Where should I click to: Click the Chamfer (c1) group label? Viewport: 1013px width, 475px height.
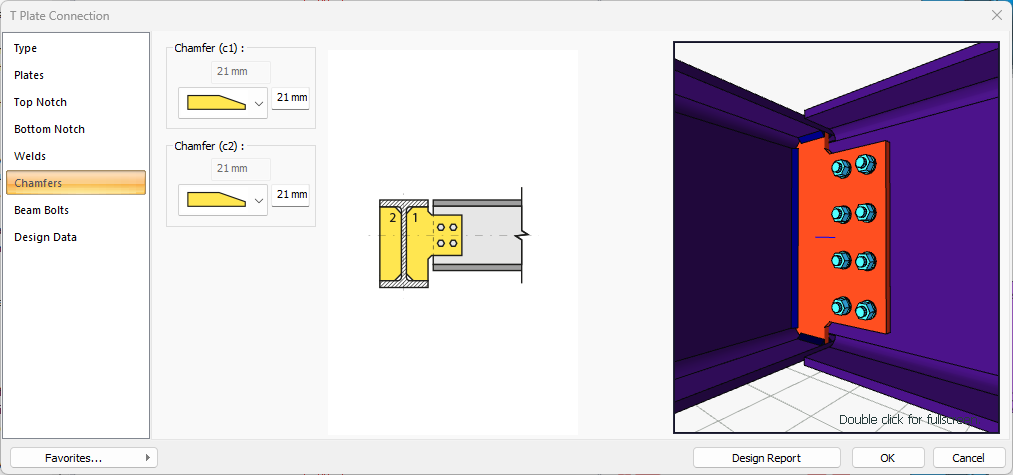tap(209, 48)
